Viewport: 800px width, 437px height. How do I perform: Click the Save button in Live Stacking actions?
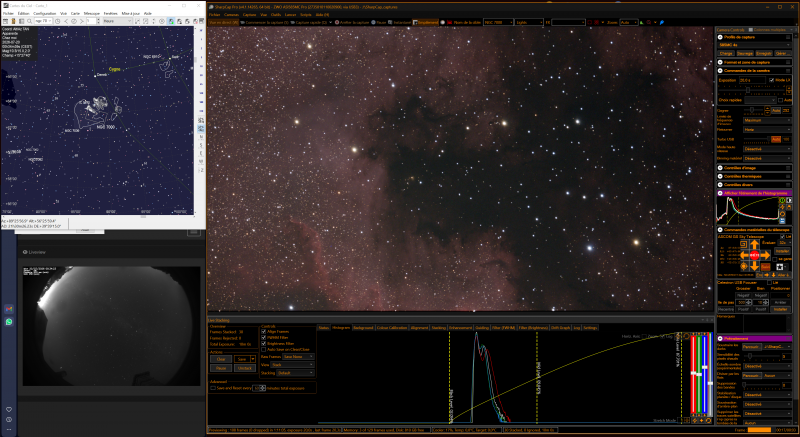242,359
